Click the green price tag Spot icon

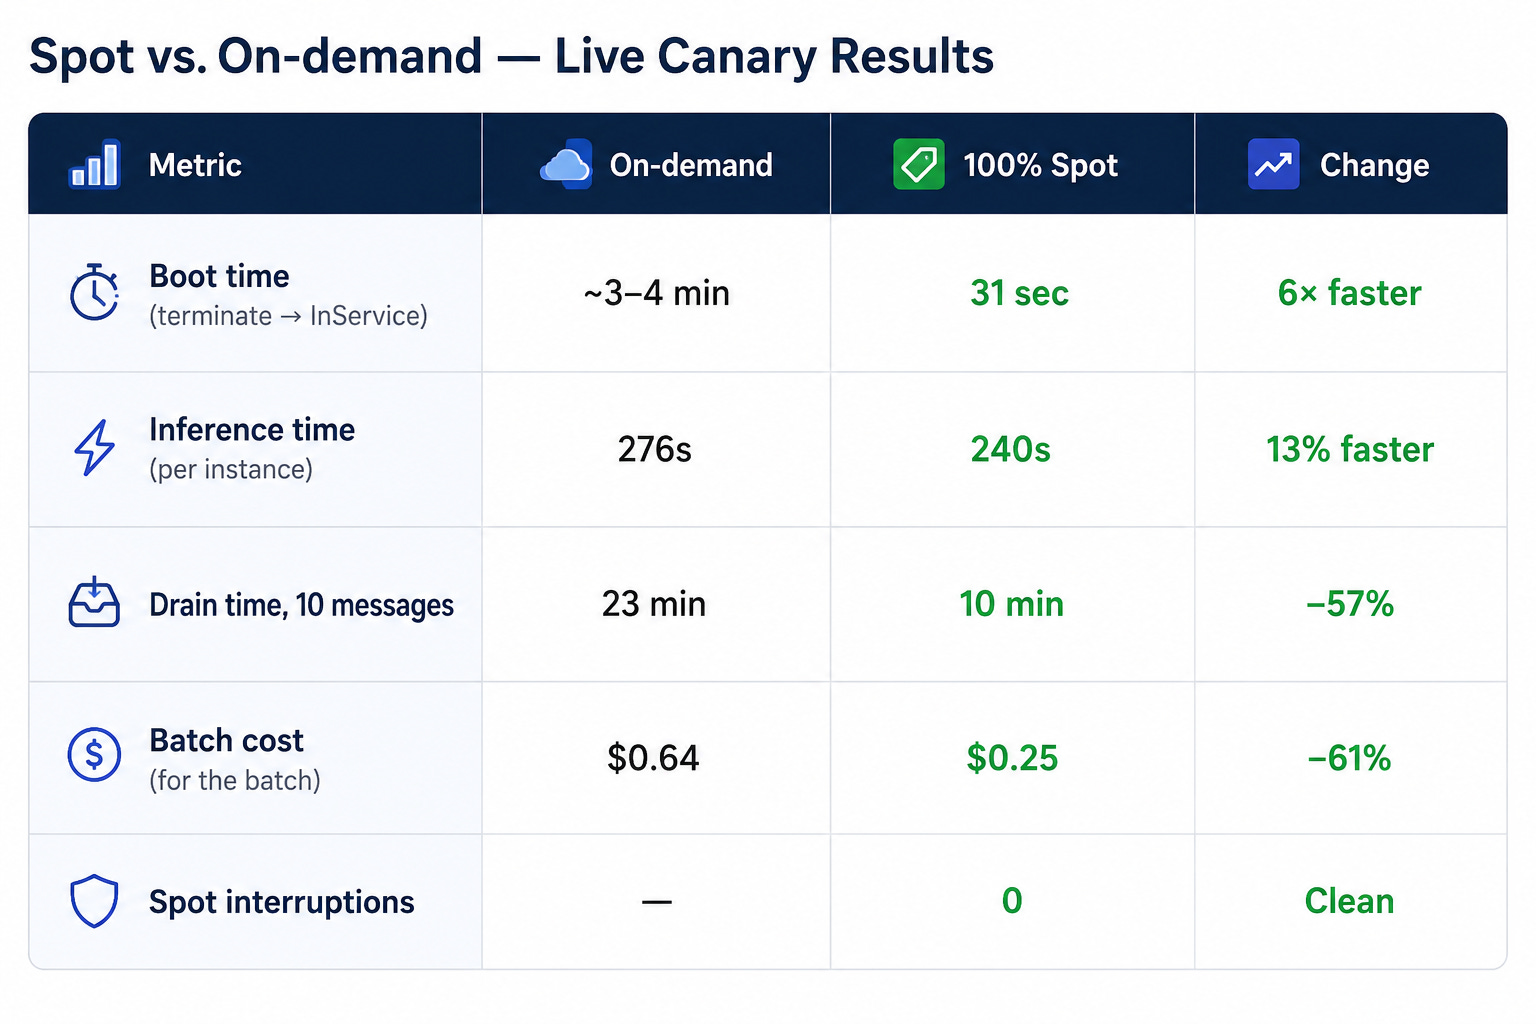[918, 164]
